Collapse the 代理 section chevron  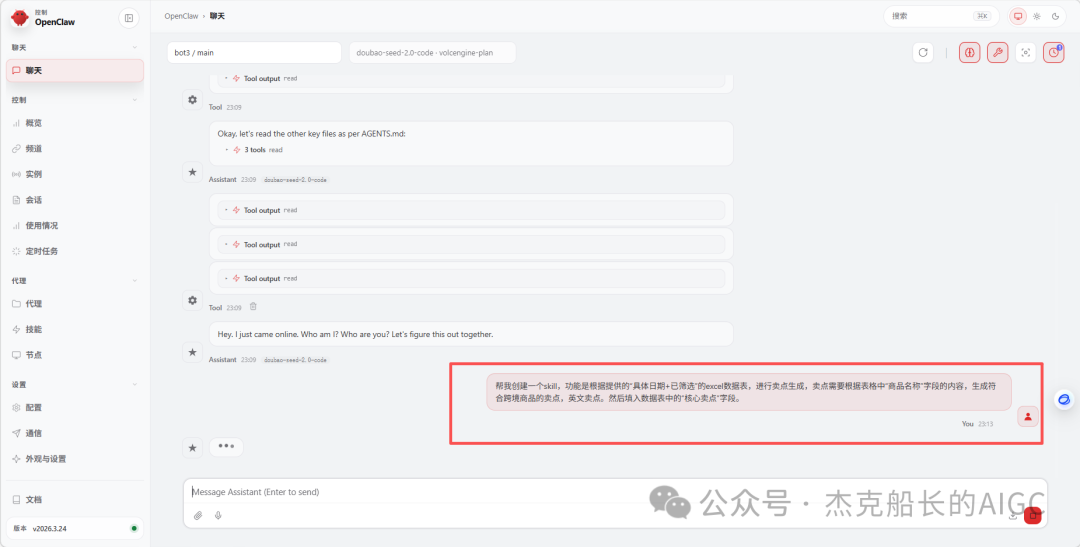134,281
